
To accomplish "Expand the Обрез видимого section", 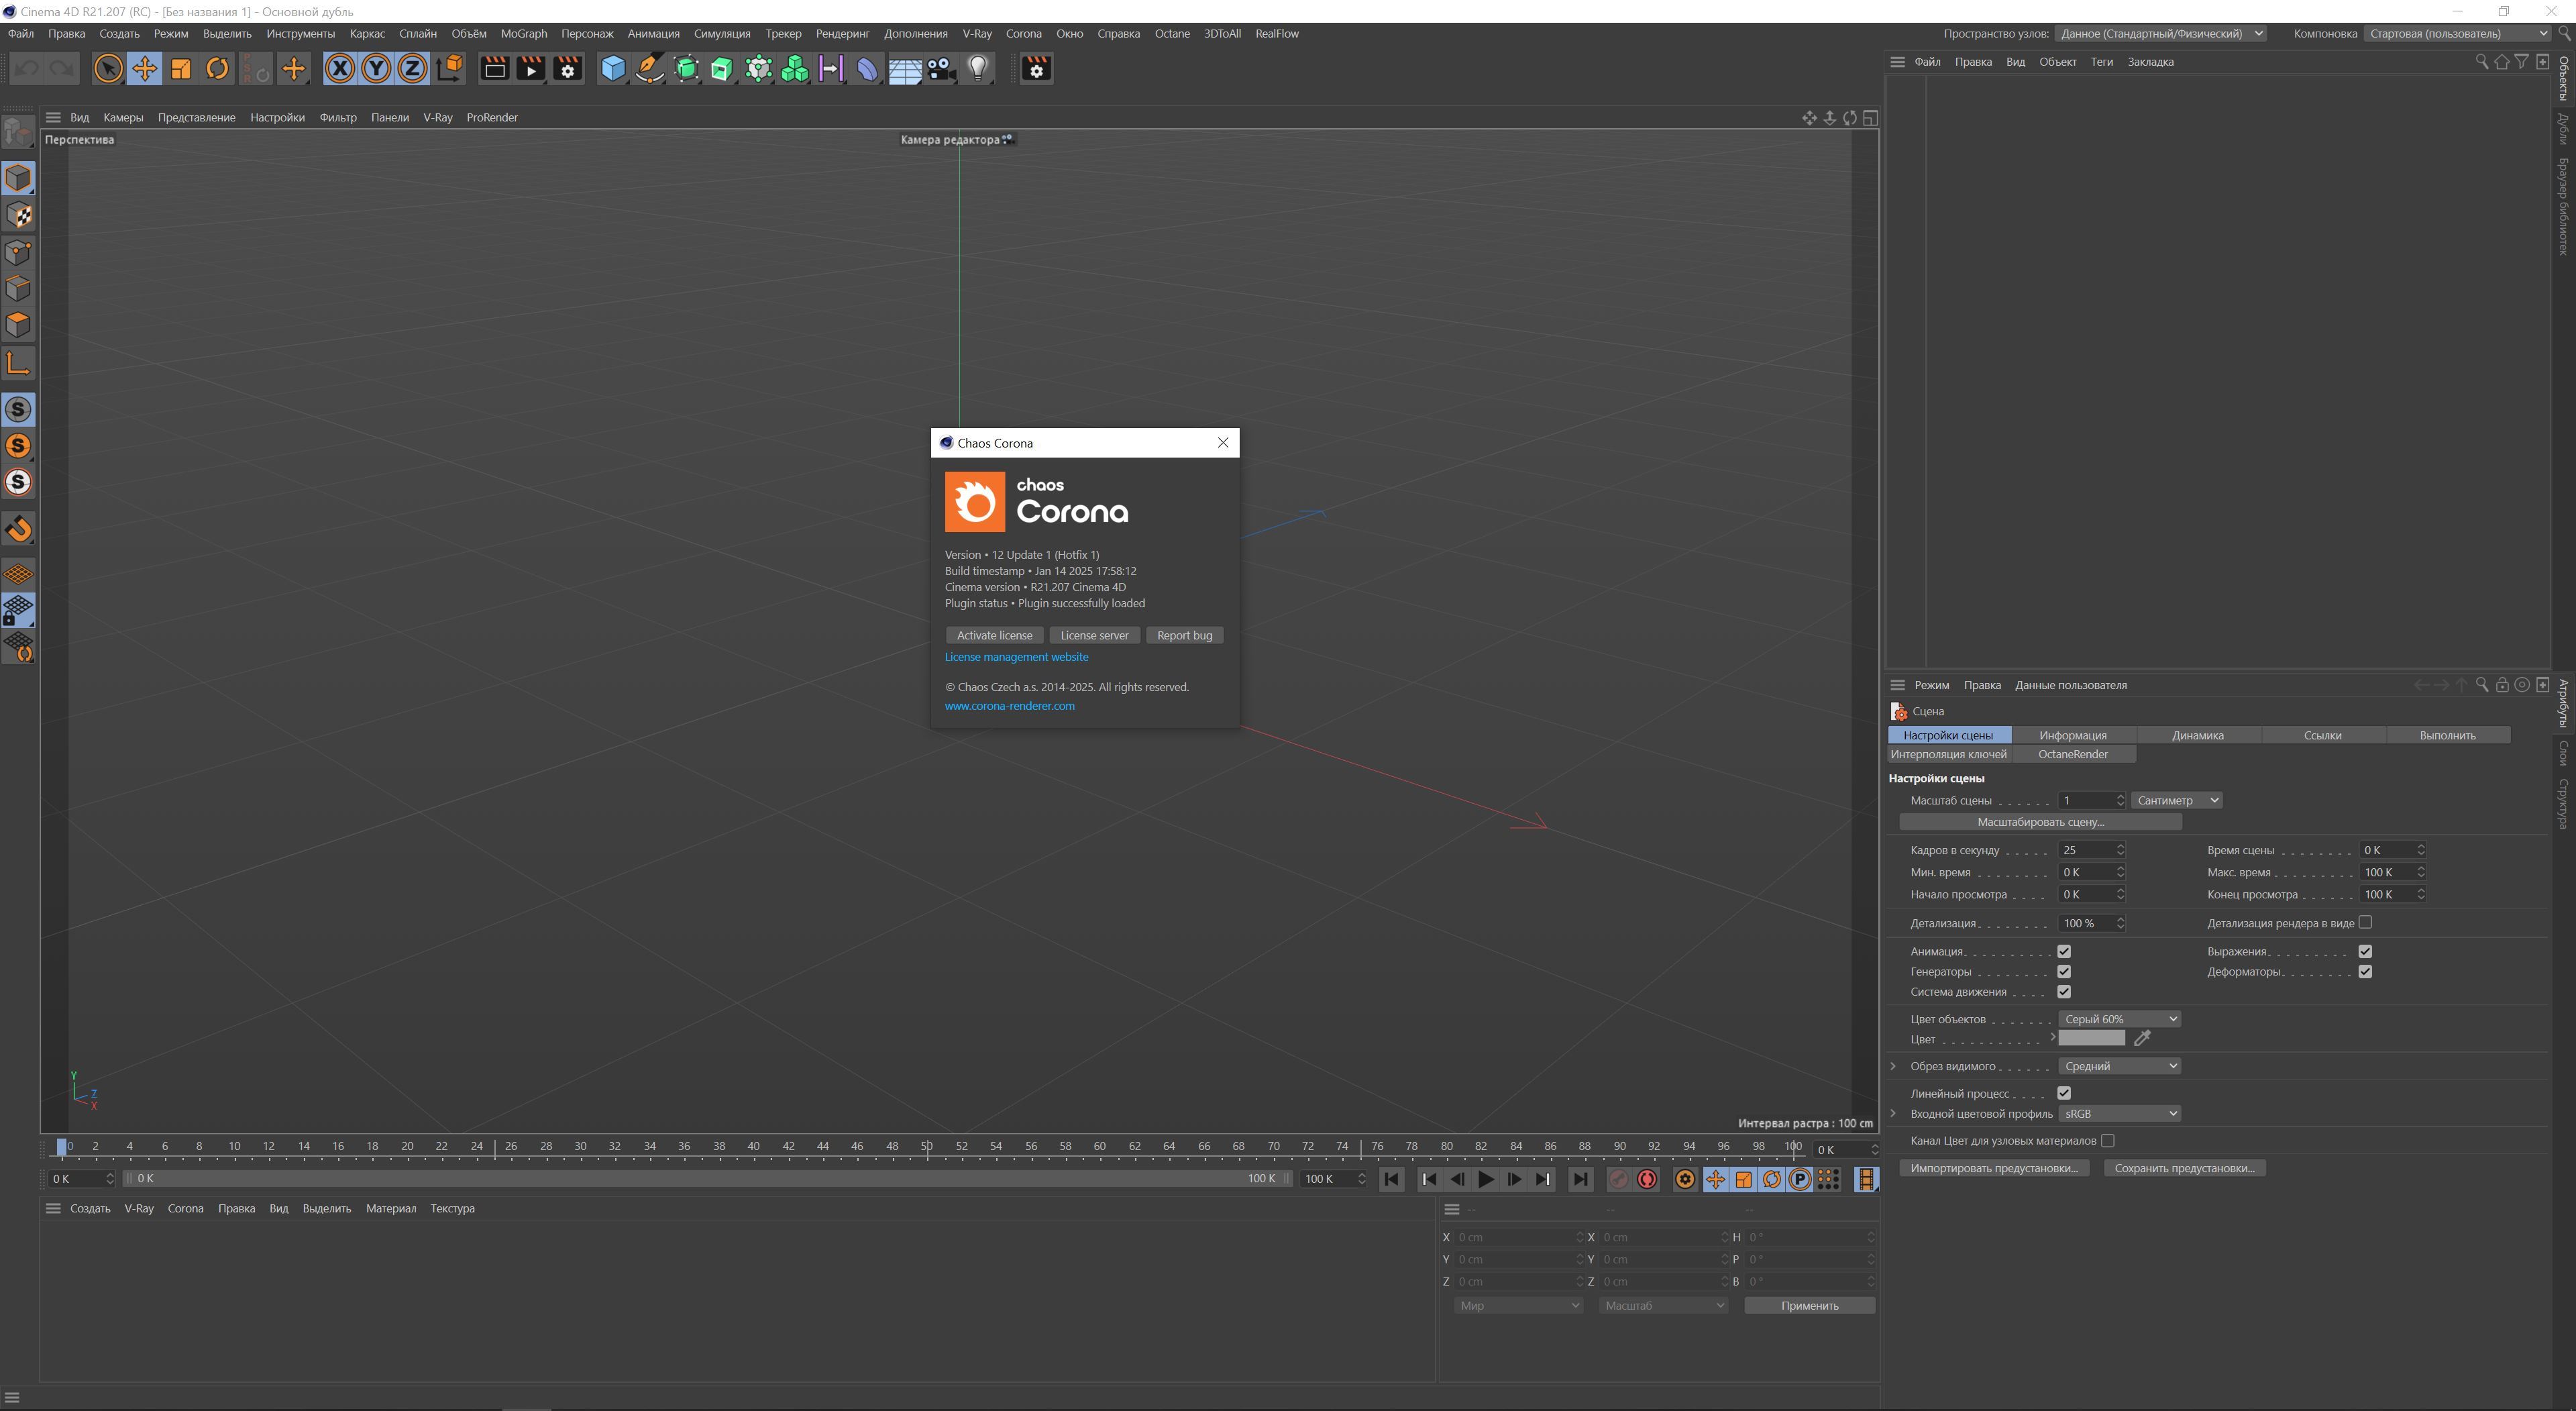I will coord(1893,1066).
